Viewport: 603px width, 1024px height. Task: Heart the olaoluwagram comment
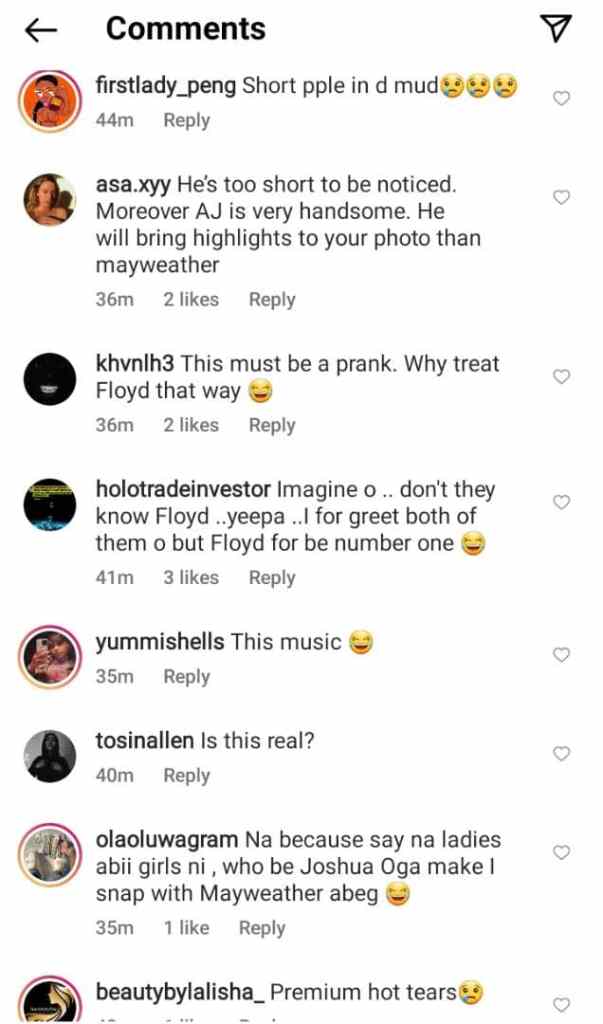click(561, 852)
